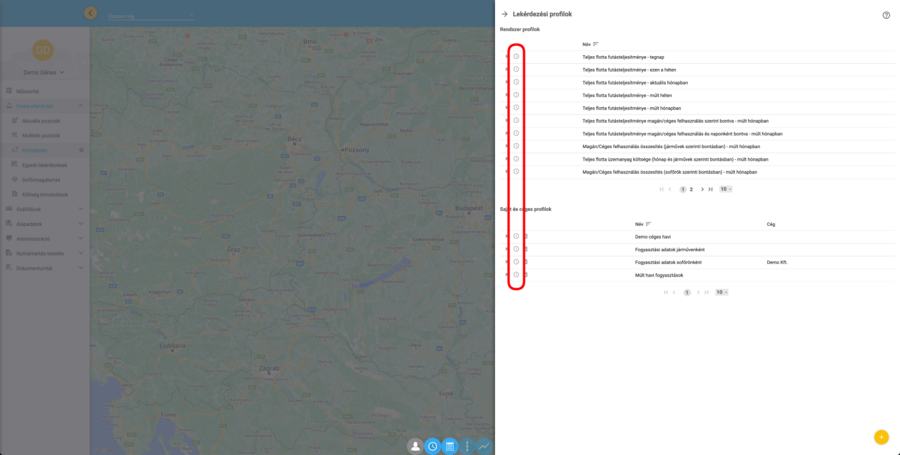
Task: Open the rows-per-page dropdown under Rendszer profilok
Action: coord(726,189)
